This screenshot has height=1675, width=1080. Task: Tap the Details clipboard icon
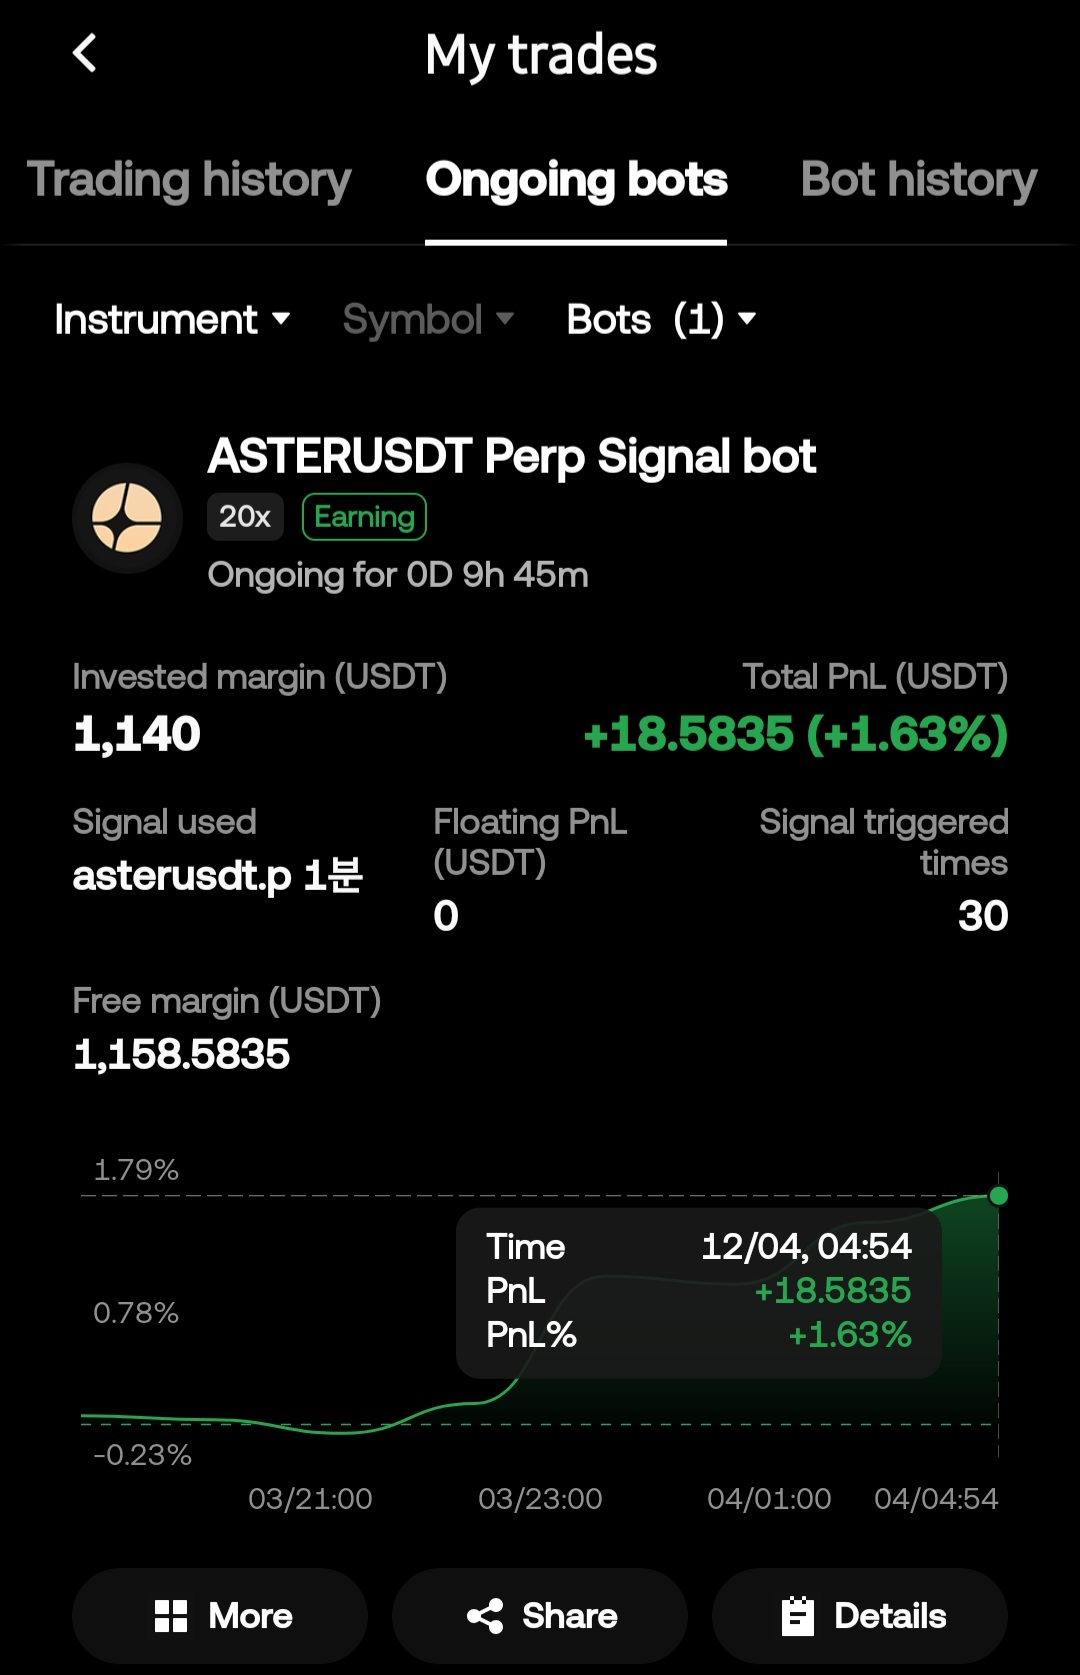[797, 1616]
